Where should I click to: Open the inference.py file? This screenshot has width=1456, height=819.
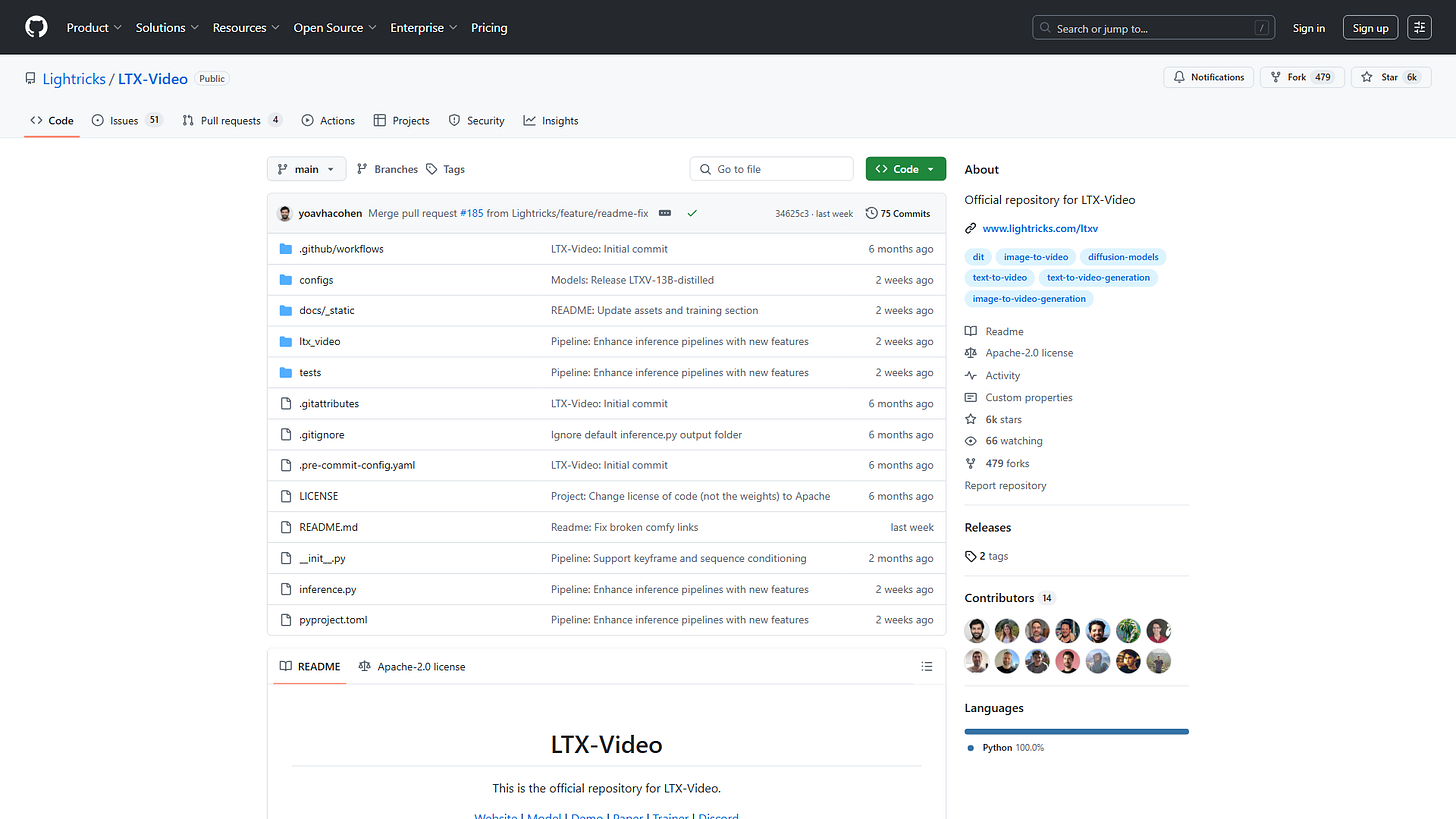pos(328,590)
